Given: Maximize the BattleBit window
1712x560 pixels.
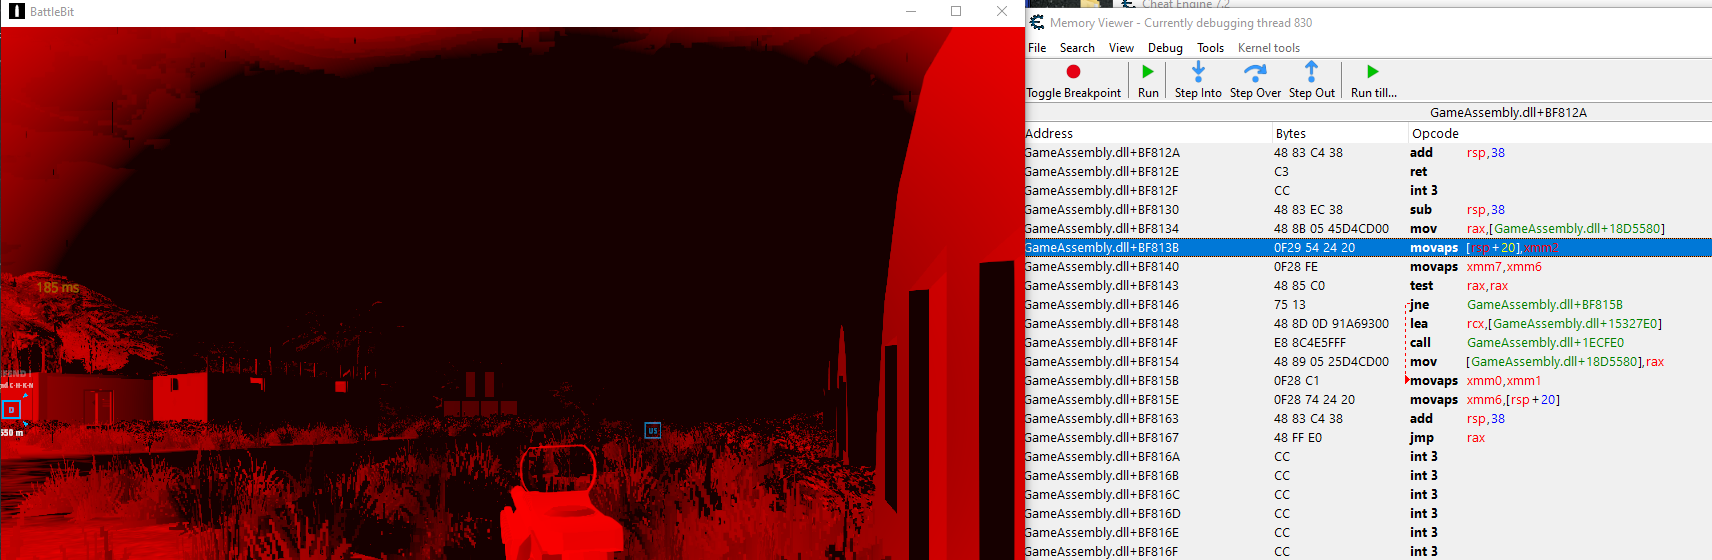Looking at the screenshot, I should click(x=956, y=12).
